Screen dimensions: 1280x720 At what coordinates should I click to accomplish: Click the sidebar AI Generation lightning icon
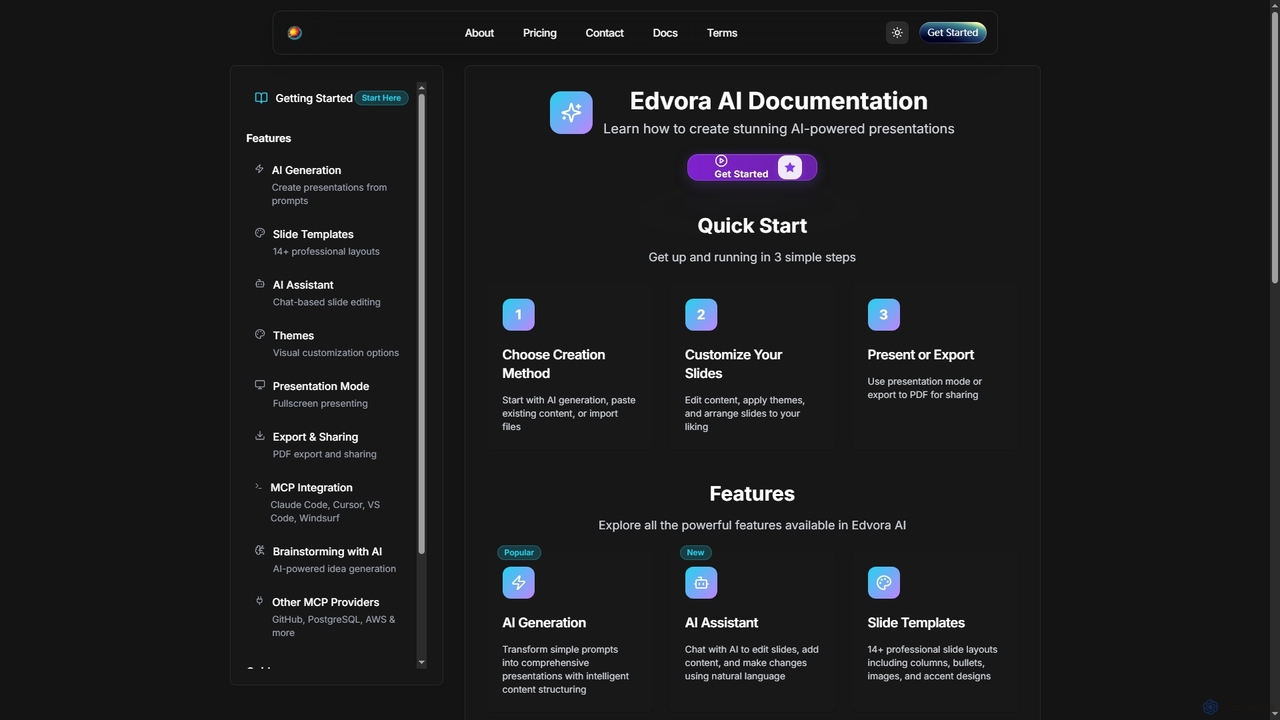coord(259,169)
